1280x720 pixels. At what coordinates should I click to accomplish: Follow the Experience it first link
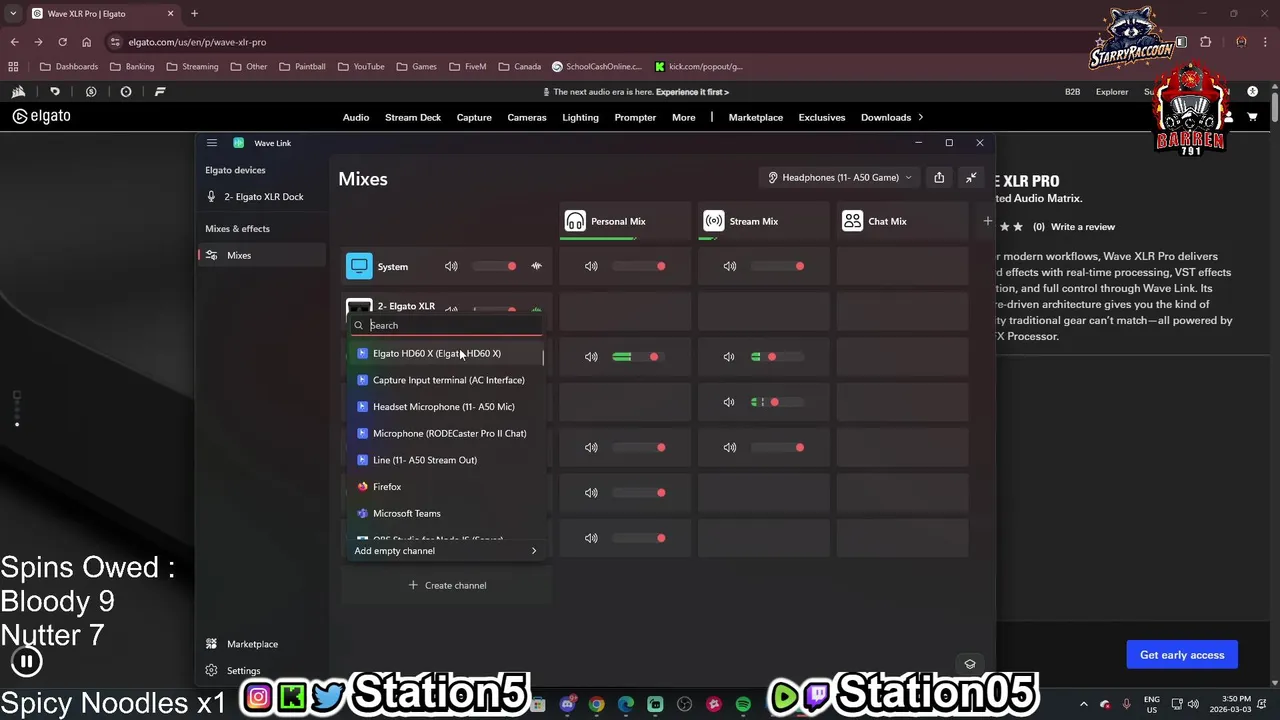[x=692, y=92]
